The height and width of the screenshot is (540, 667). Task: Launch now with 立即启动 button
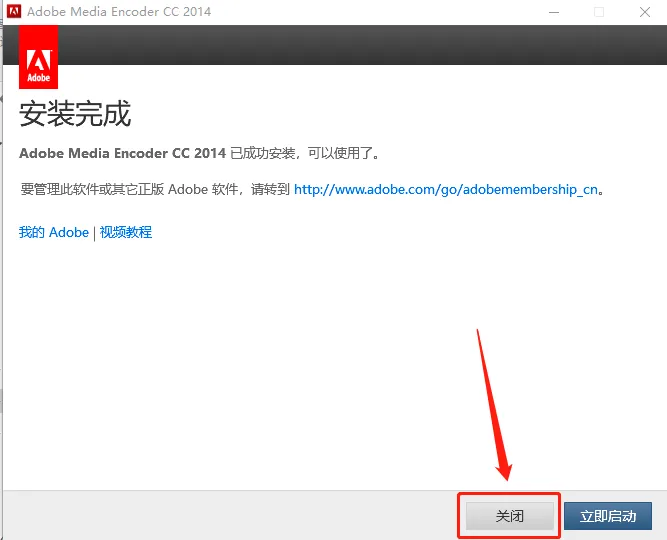coord(608,516)
